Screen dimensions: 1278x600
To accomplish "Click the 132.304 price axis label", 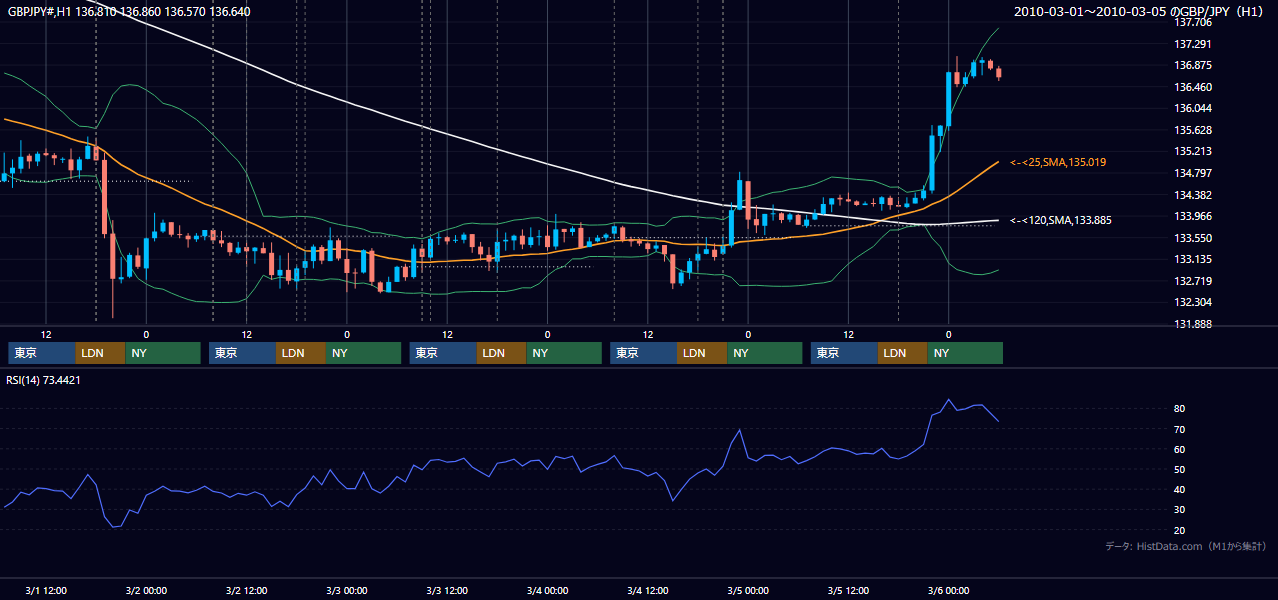I will tap(1193, 302).
